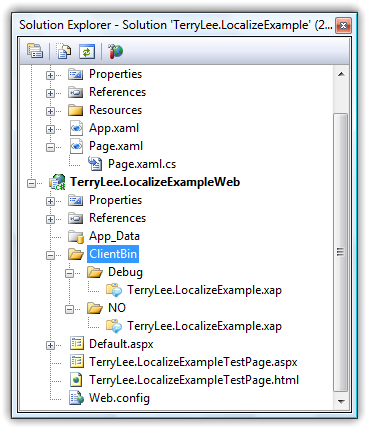The height and width of the screenshot is (429, 368).
Task: Click the .xap file icon under Debug
Action: (114, 290)
